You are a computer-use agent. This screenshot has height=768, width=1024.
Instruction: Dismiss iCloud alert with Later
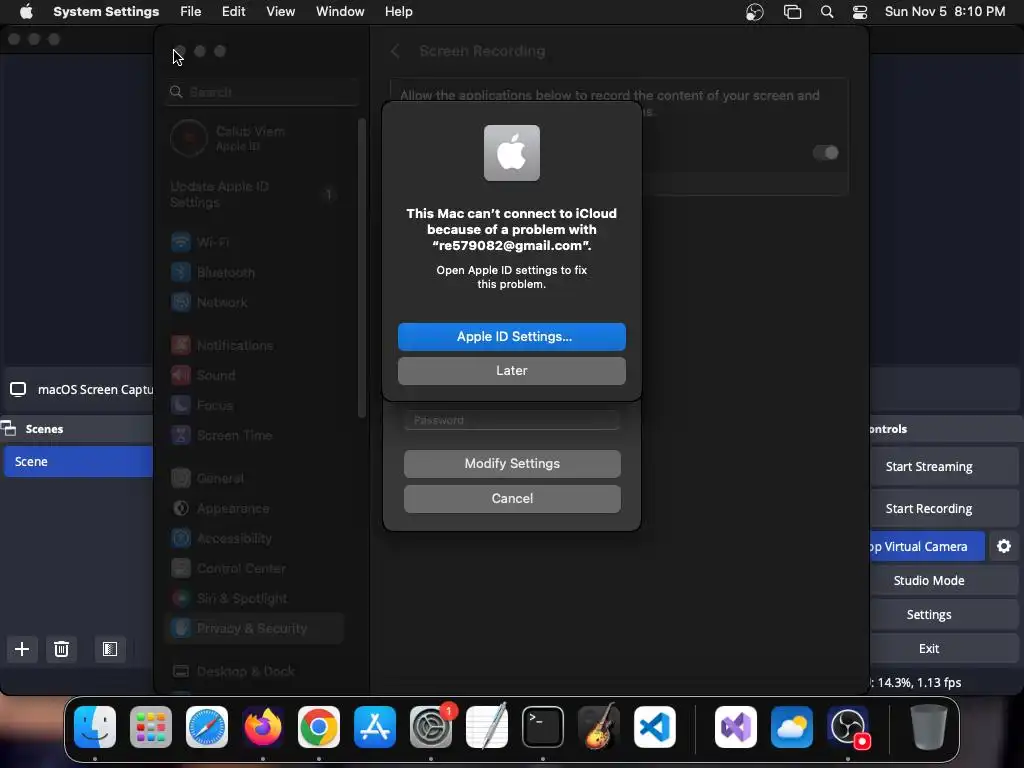(x=512, y=371)
